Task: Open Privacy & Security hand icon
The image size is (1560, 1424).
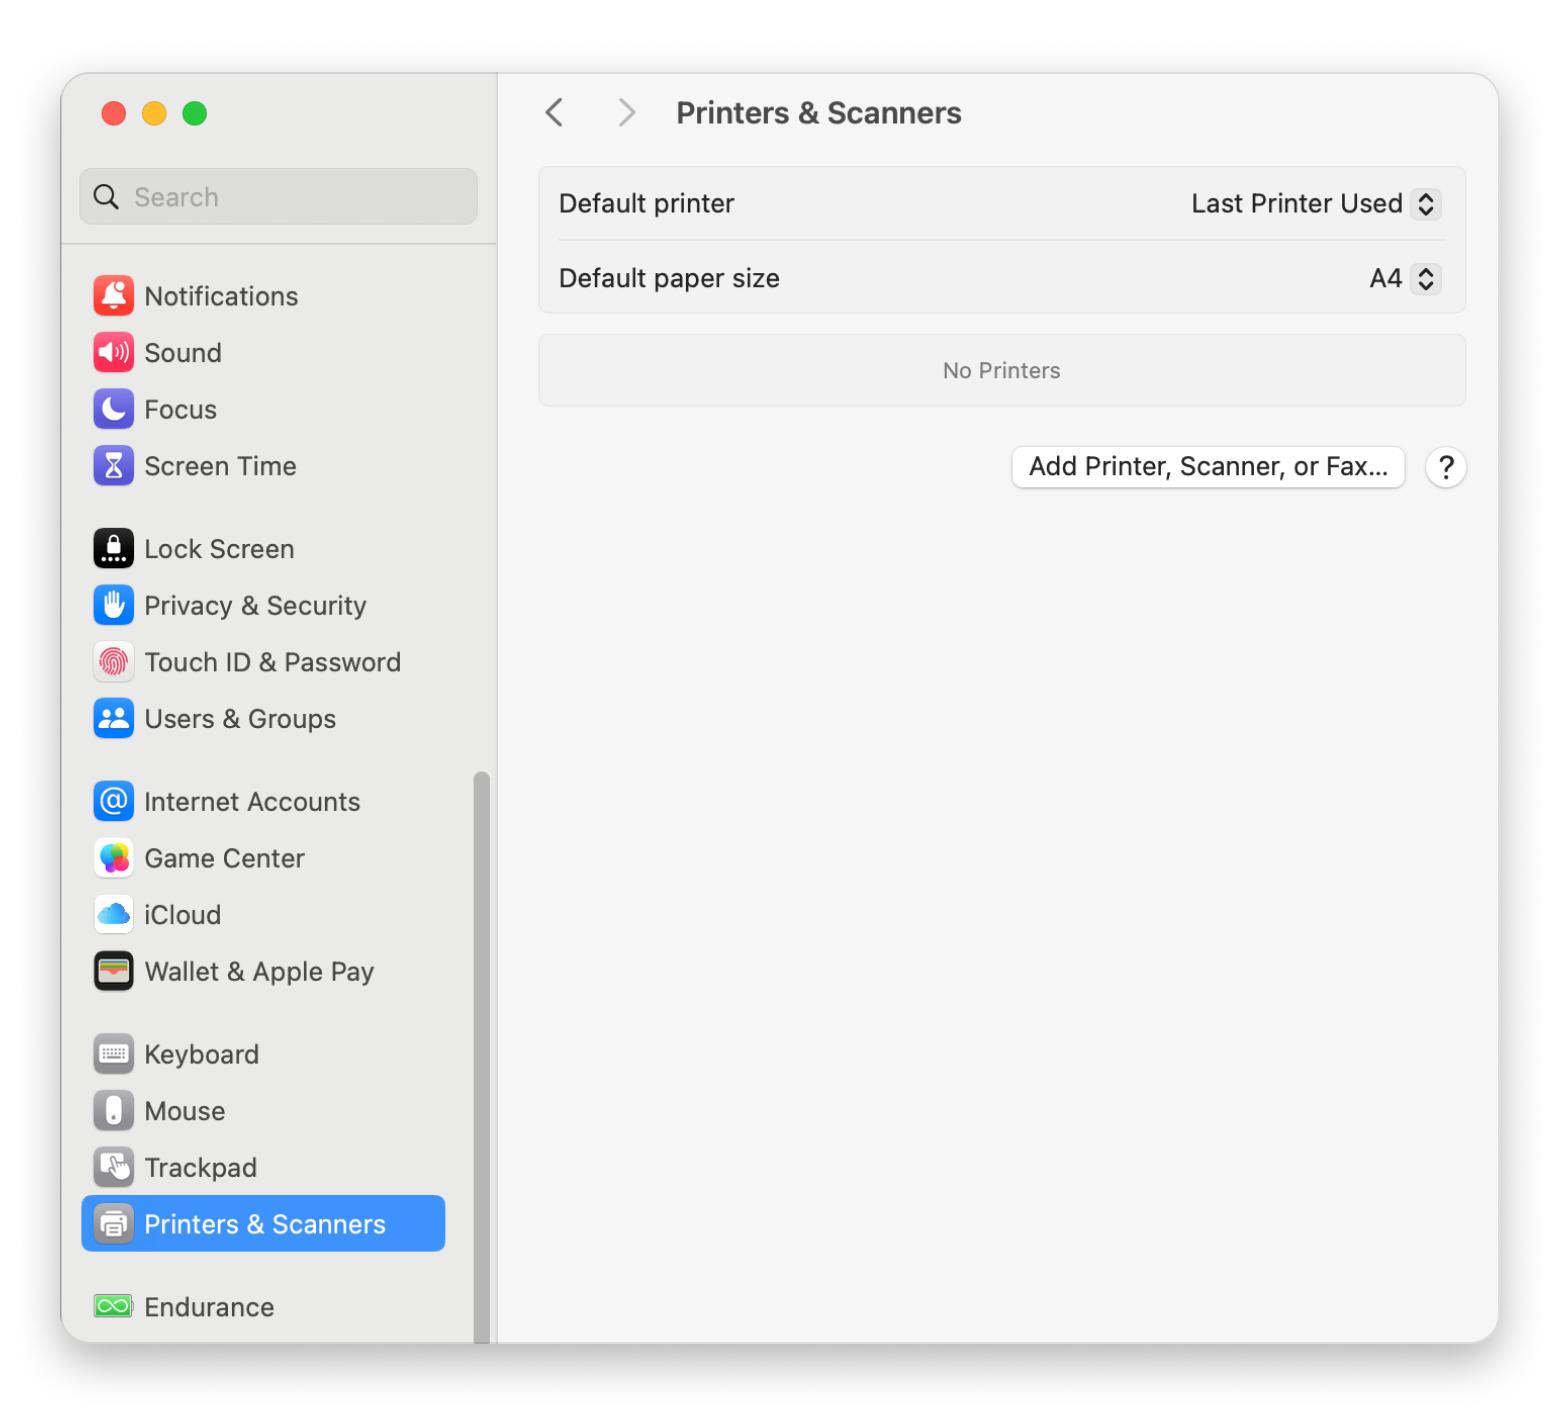Action: [113, 605]
